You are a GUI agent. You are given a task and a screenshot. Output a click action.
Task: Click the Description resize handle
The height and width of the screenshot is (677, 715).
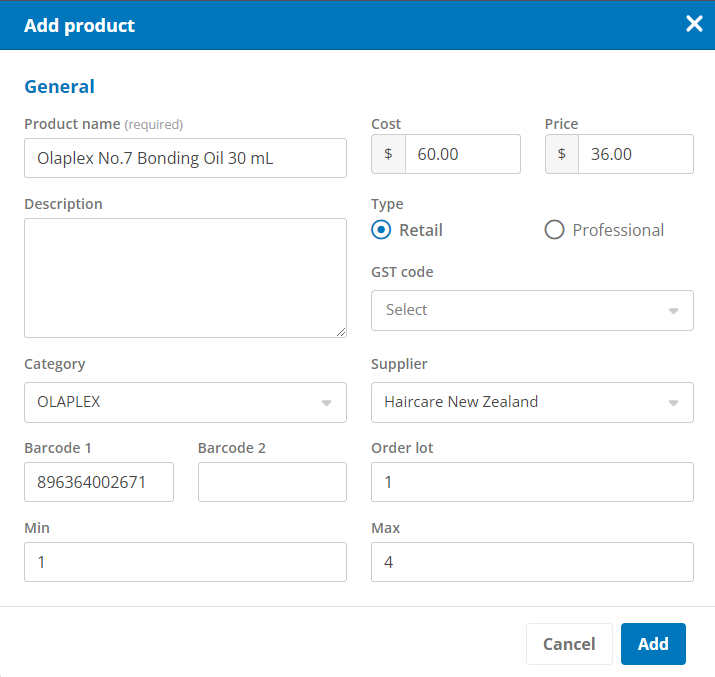(x=341, y=332)
